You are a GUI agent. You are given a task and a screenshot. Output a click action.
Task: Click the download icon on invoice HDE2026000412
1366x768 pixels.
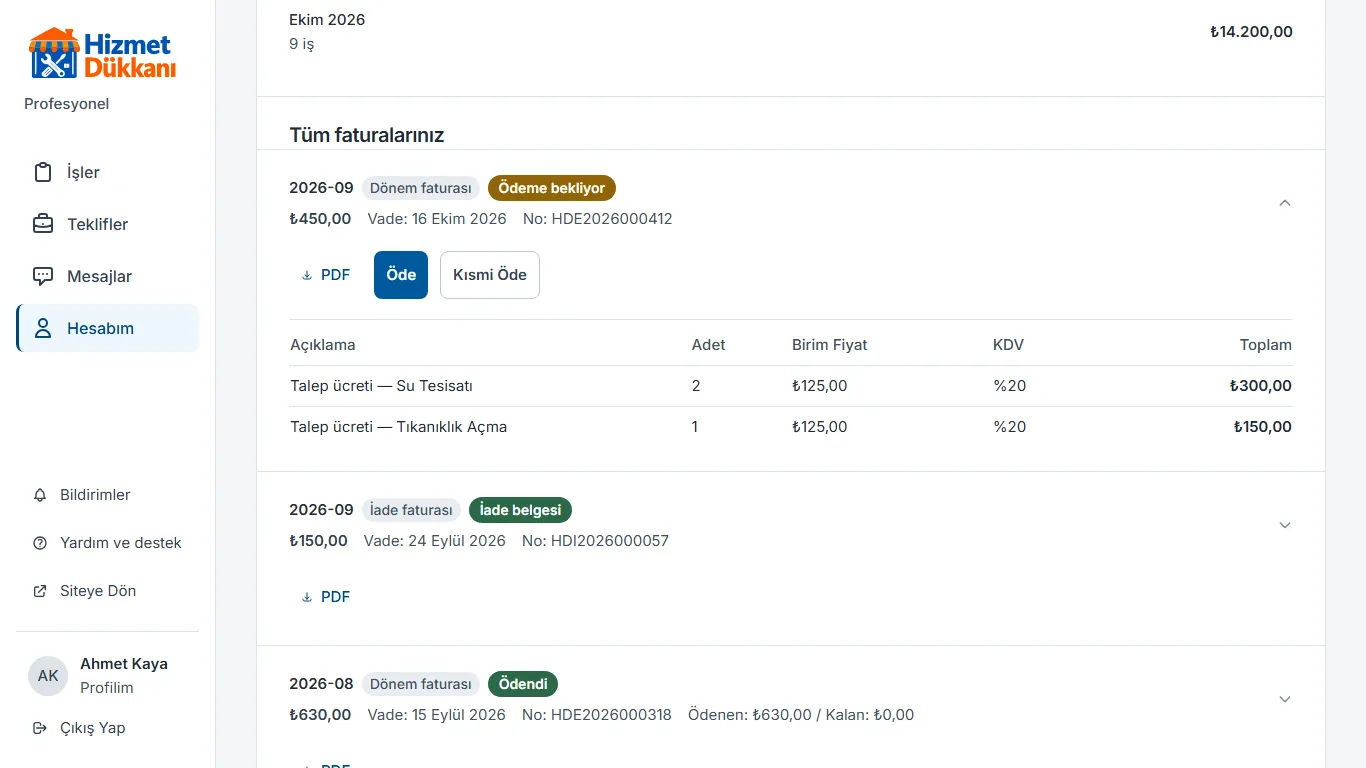point(307,275)
